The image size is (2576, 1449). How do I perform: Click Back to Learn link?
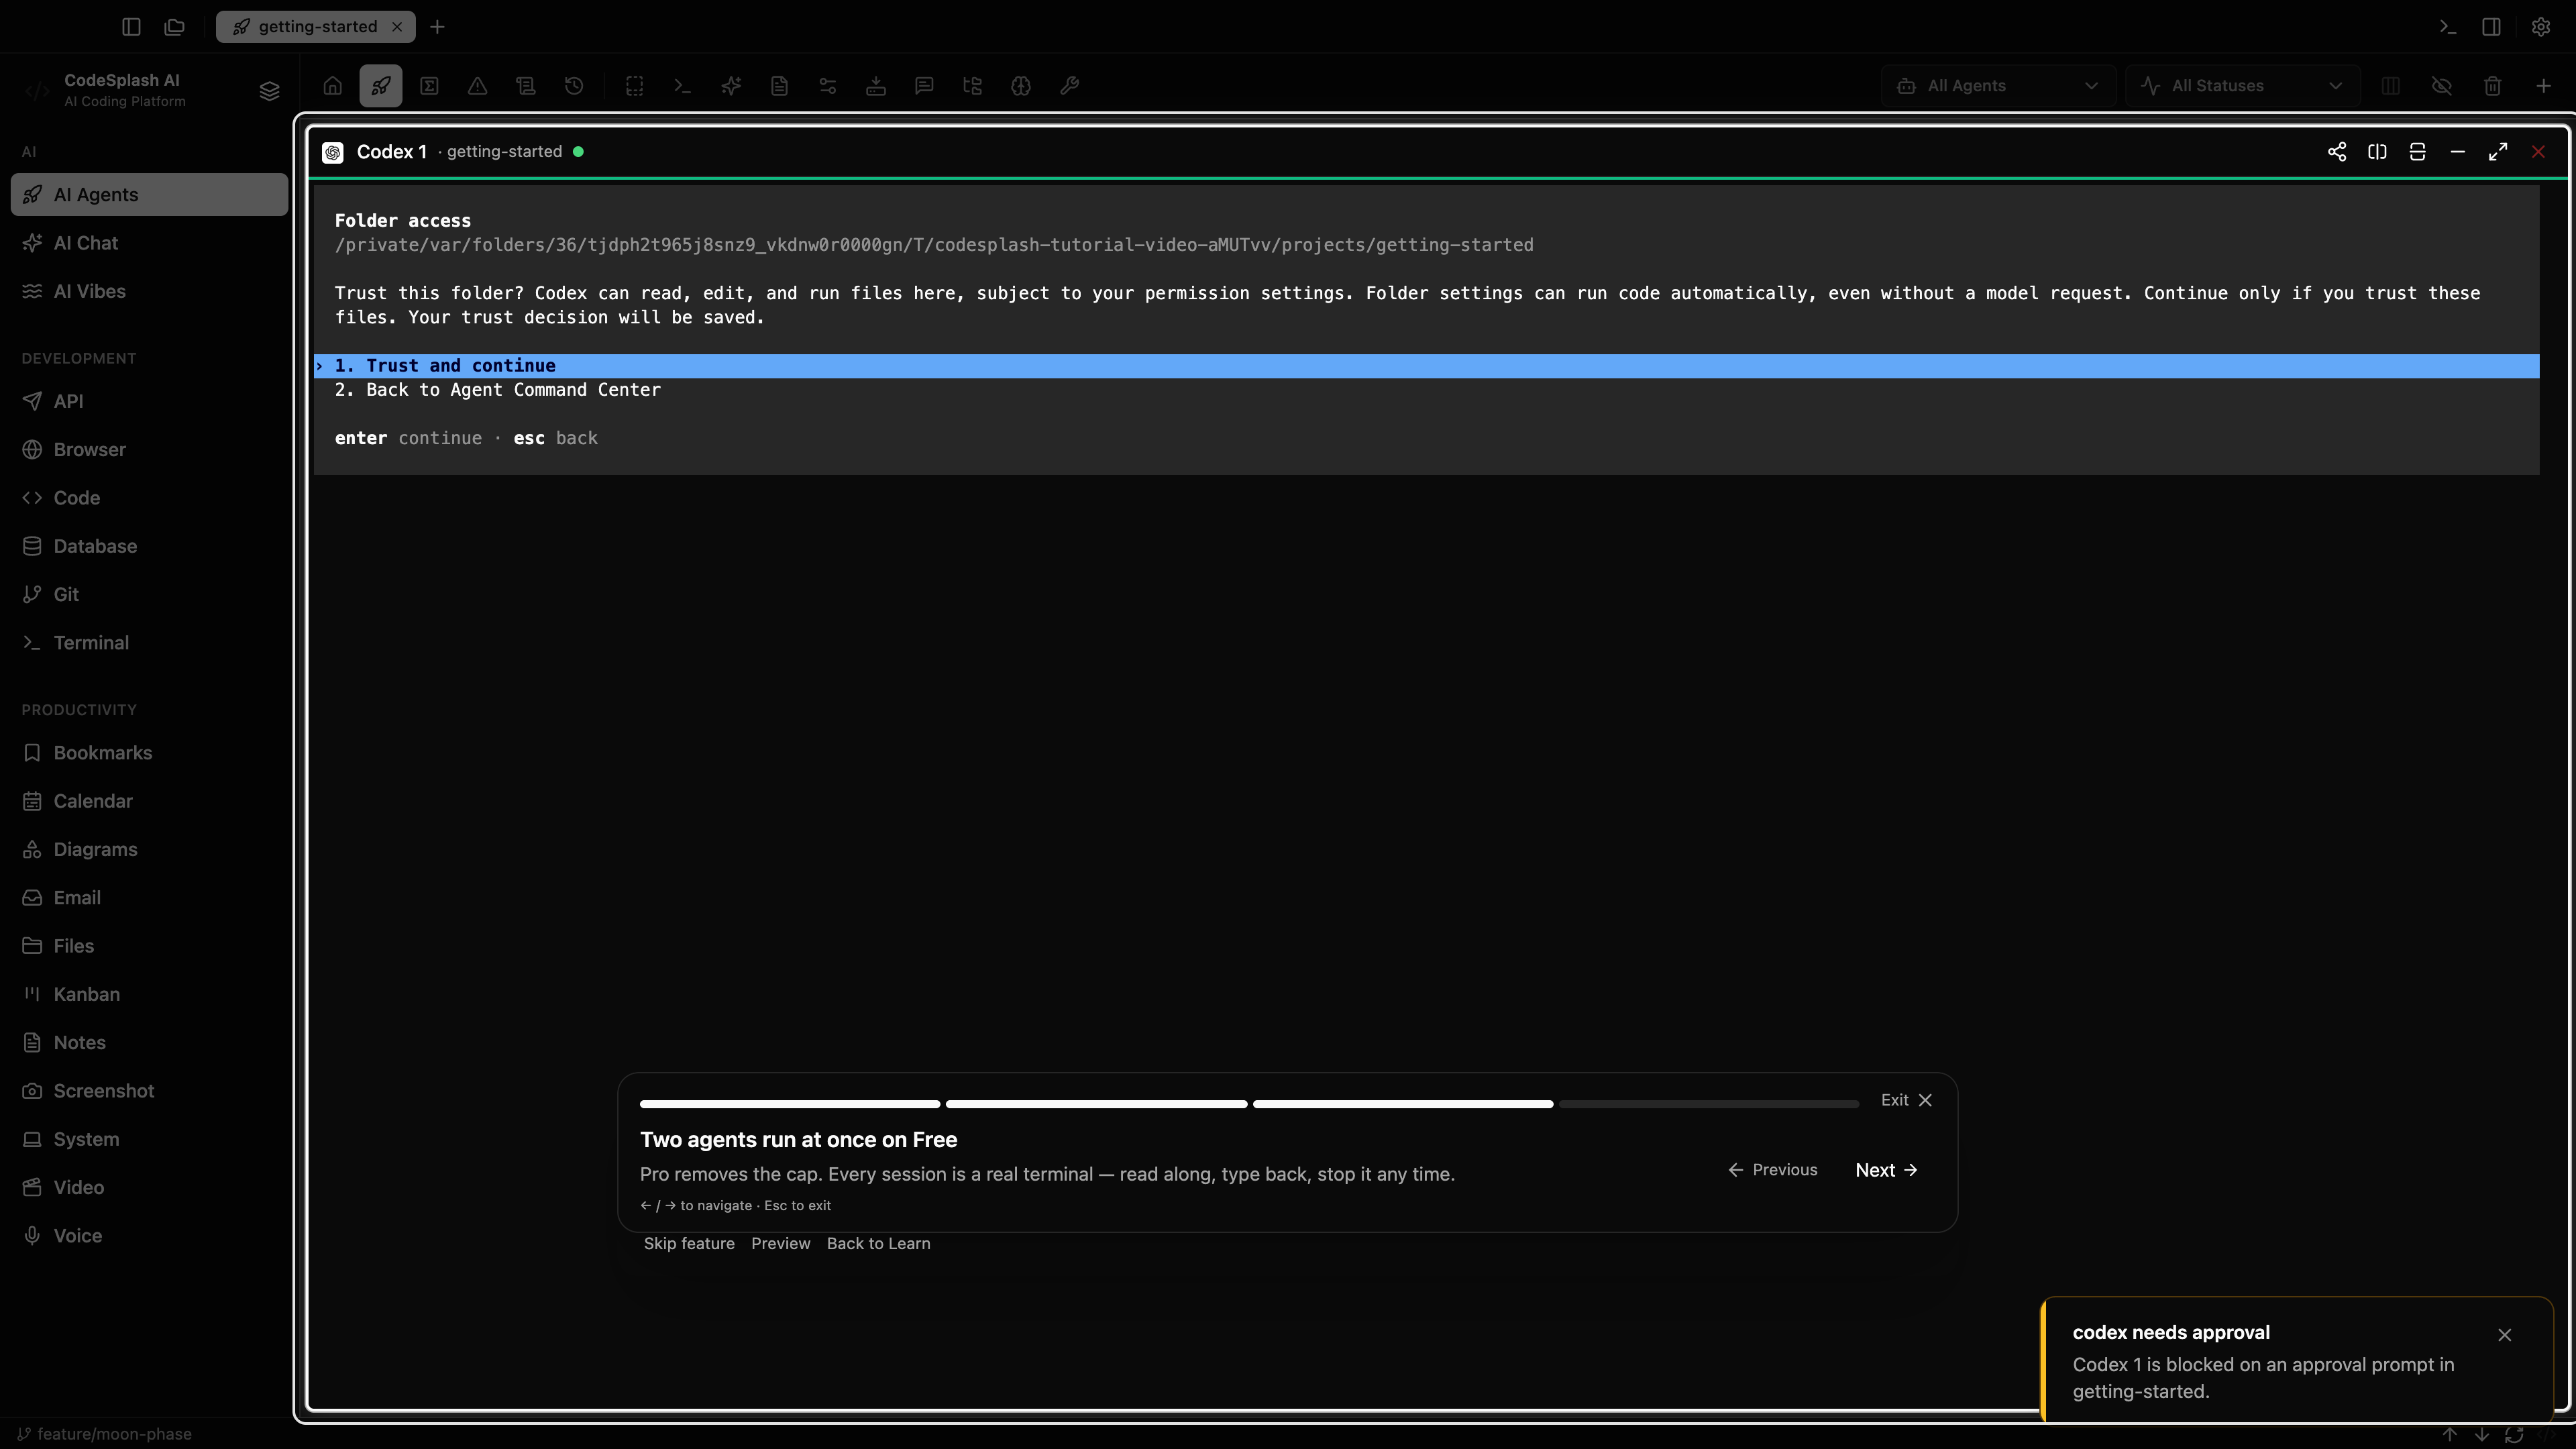pos(878,1244)
